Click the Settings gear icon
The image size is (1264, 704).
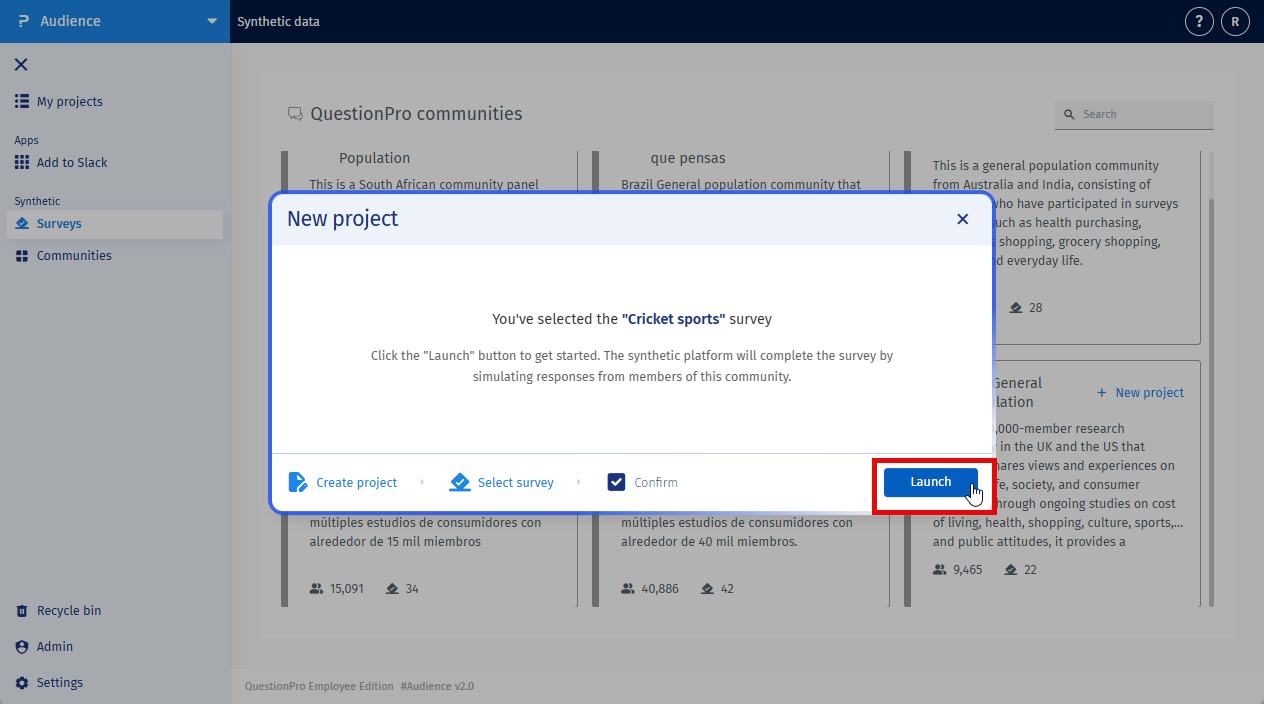(x=22, y=682)
